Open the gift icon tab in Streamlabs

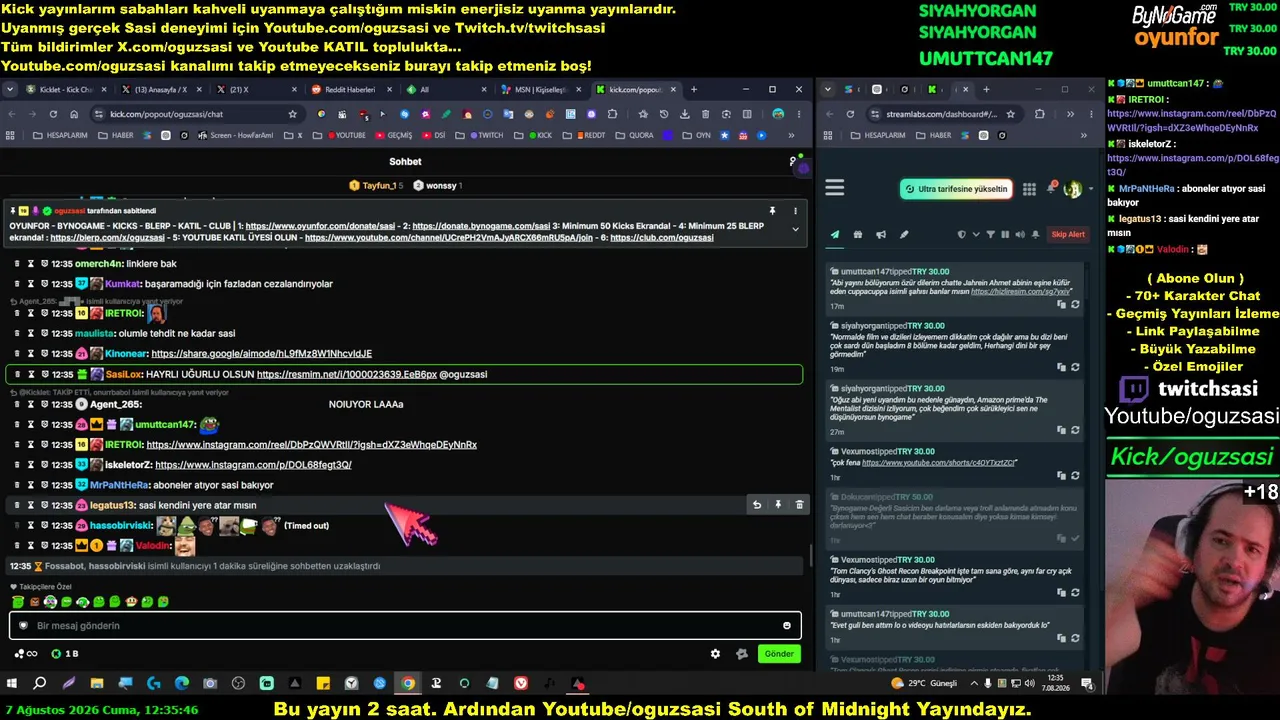click(x=858, y=235)
